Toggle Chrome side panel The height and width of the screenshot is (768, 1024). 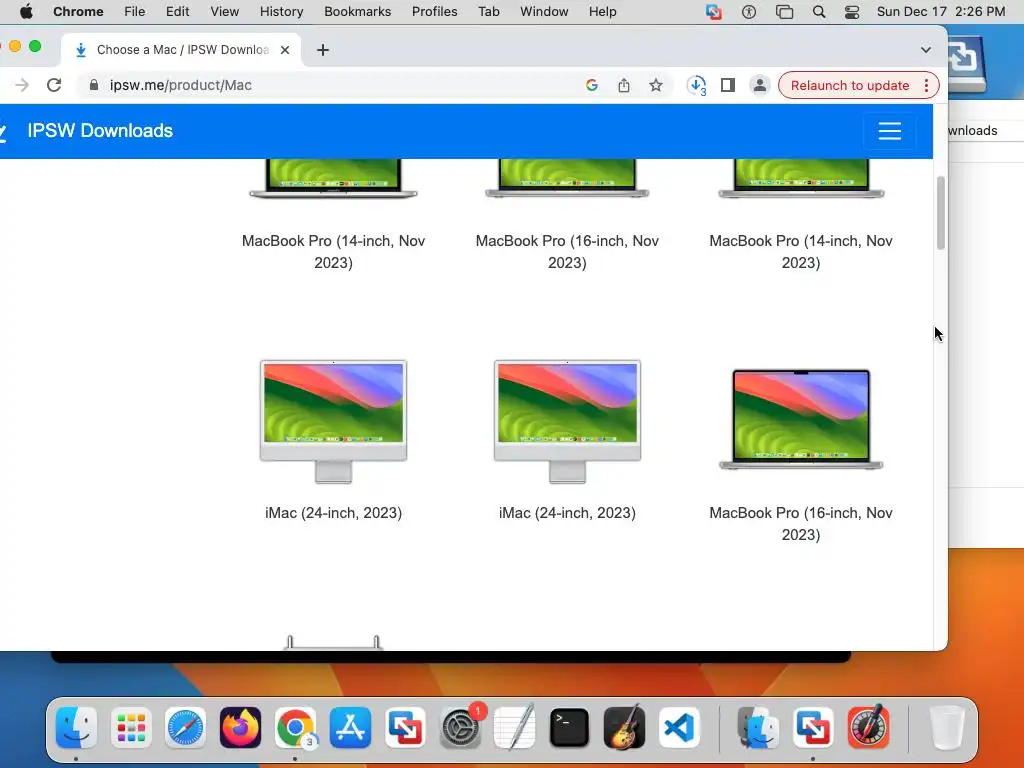(x=728, y=85)
